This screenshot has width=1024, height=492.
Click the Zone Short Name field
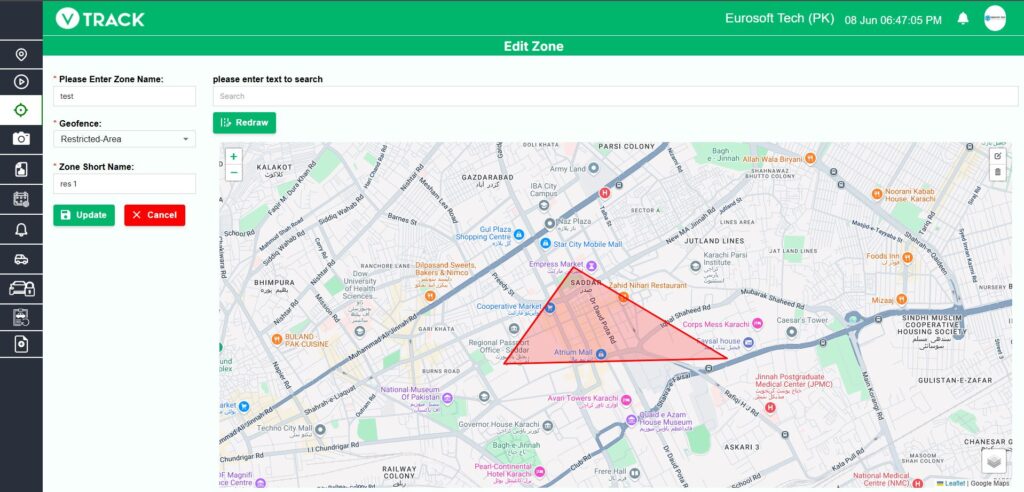click(125, 184)
